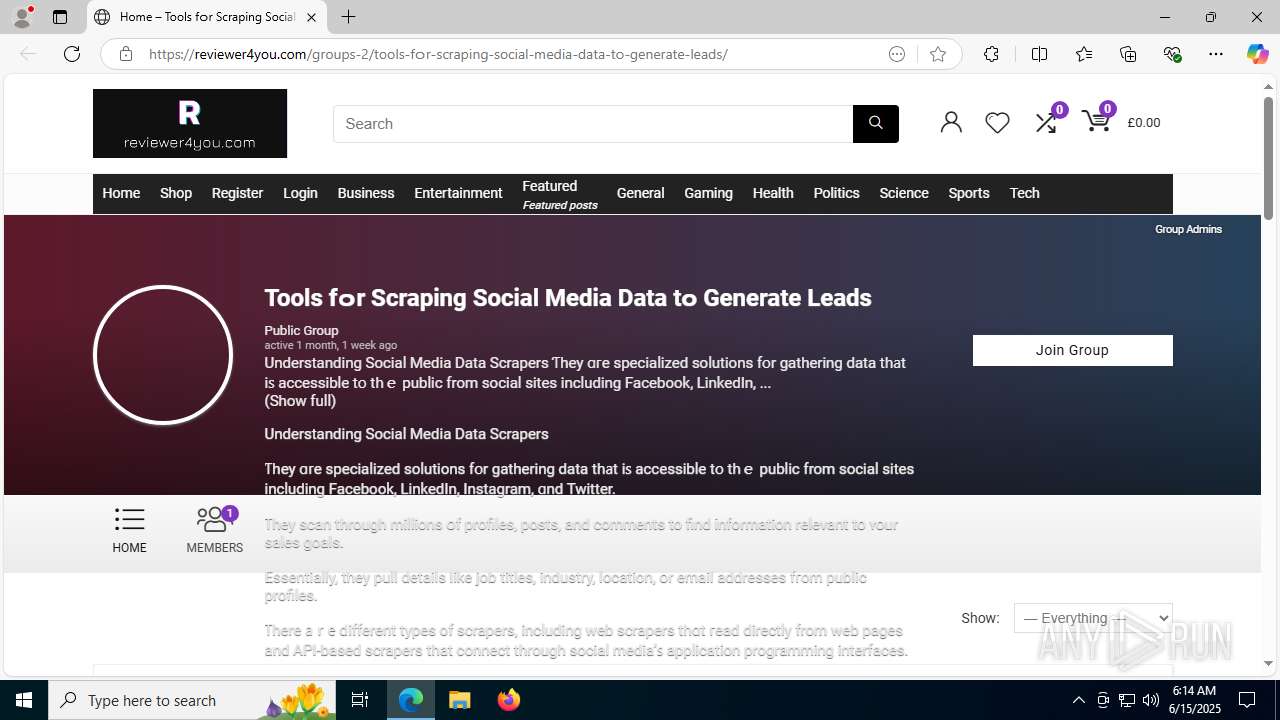This screenshot has width=1280, height=720.
Task: Click the group avatar circle
Action: click(x=163, y=355)
